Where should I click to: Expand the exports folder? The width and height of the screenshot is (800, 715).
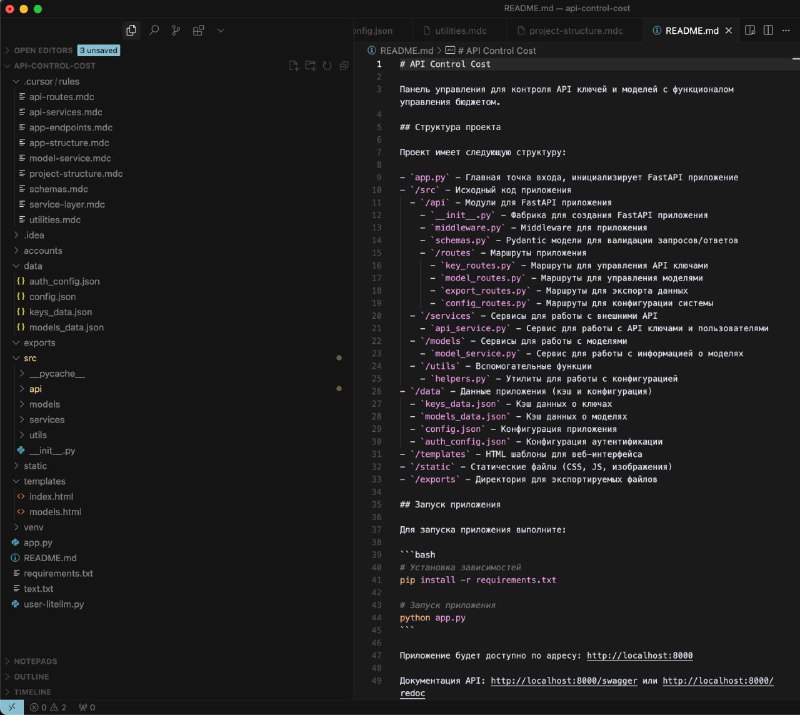coord(39,343)
